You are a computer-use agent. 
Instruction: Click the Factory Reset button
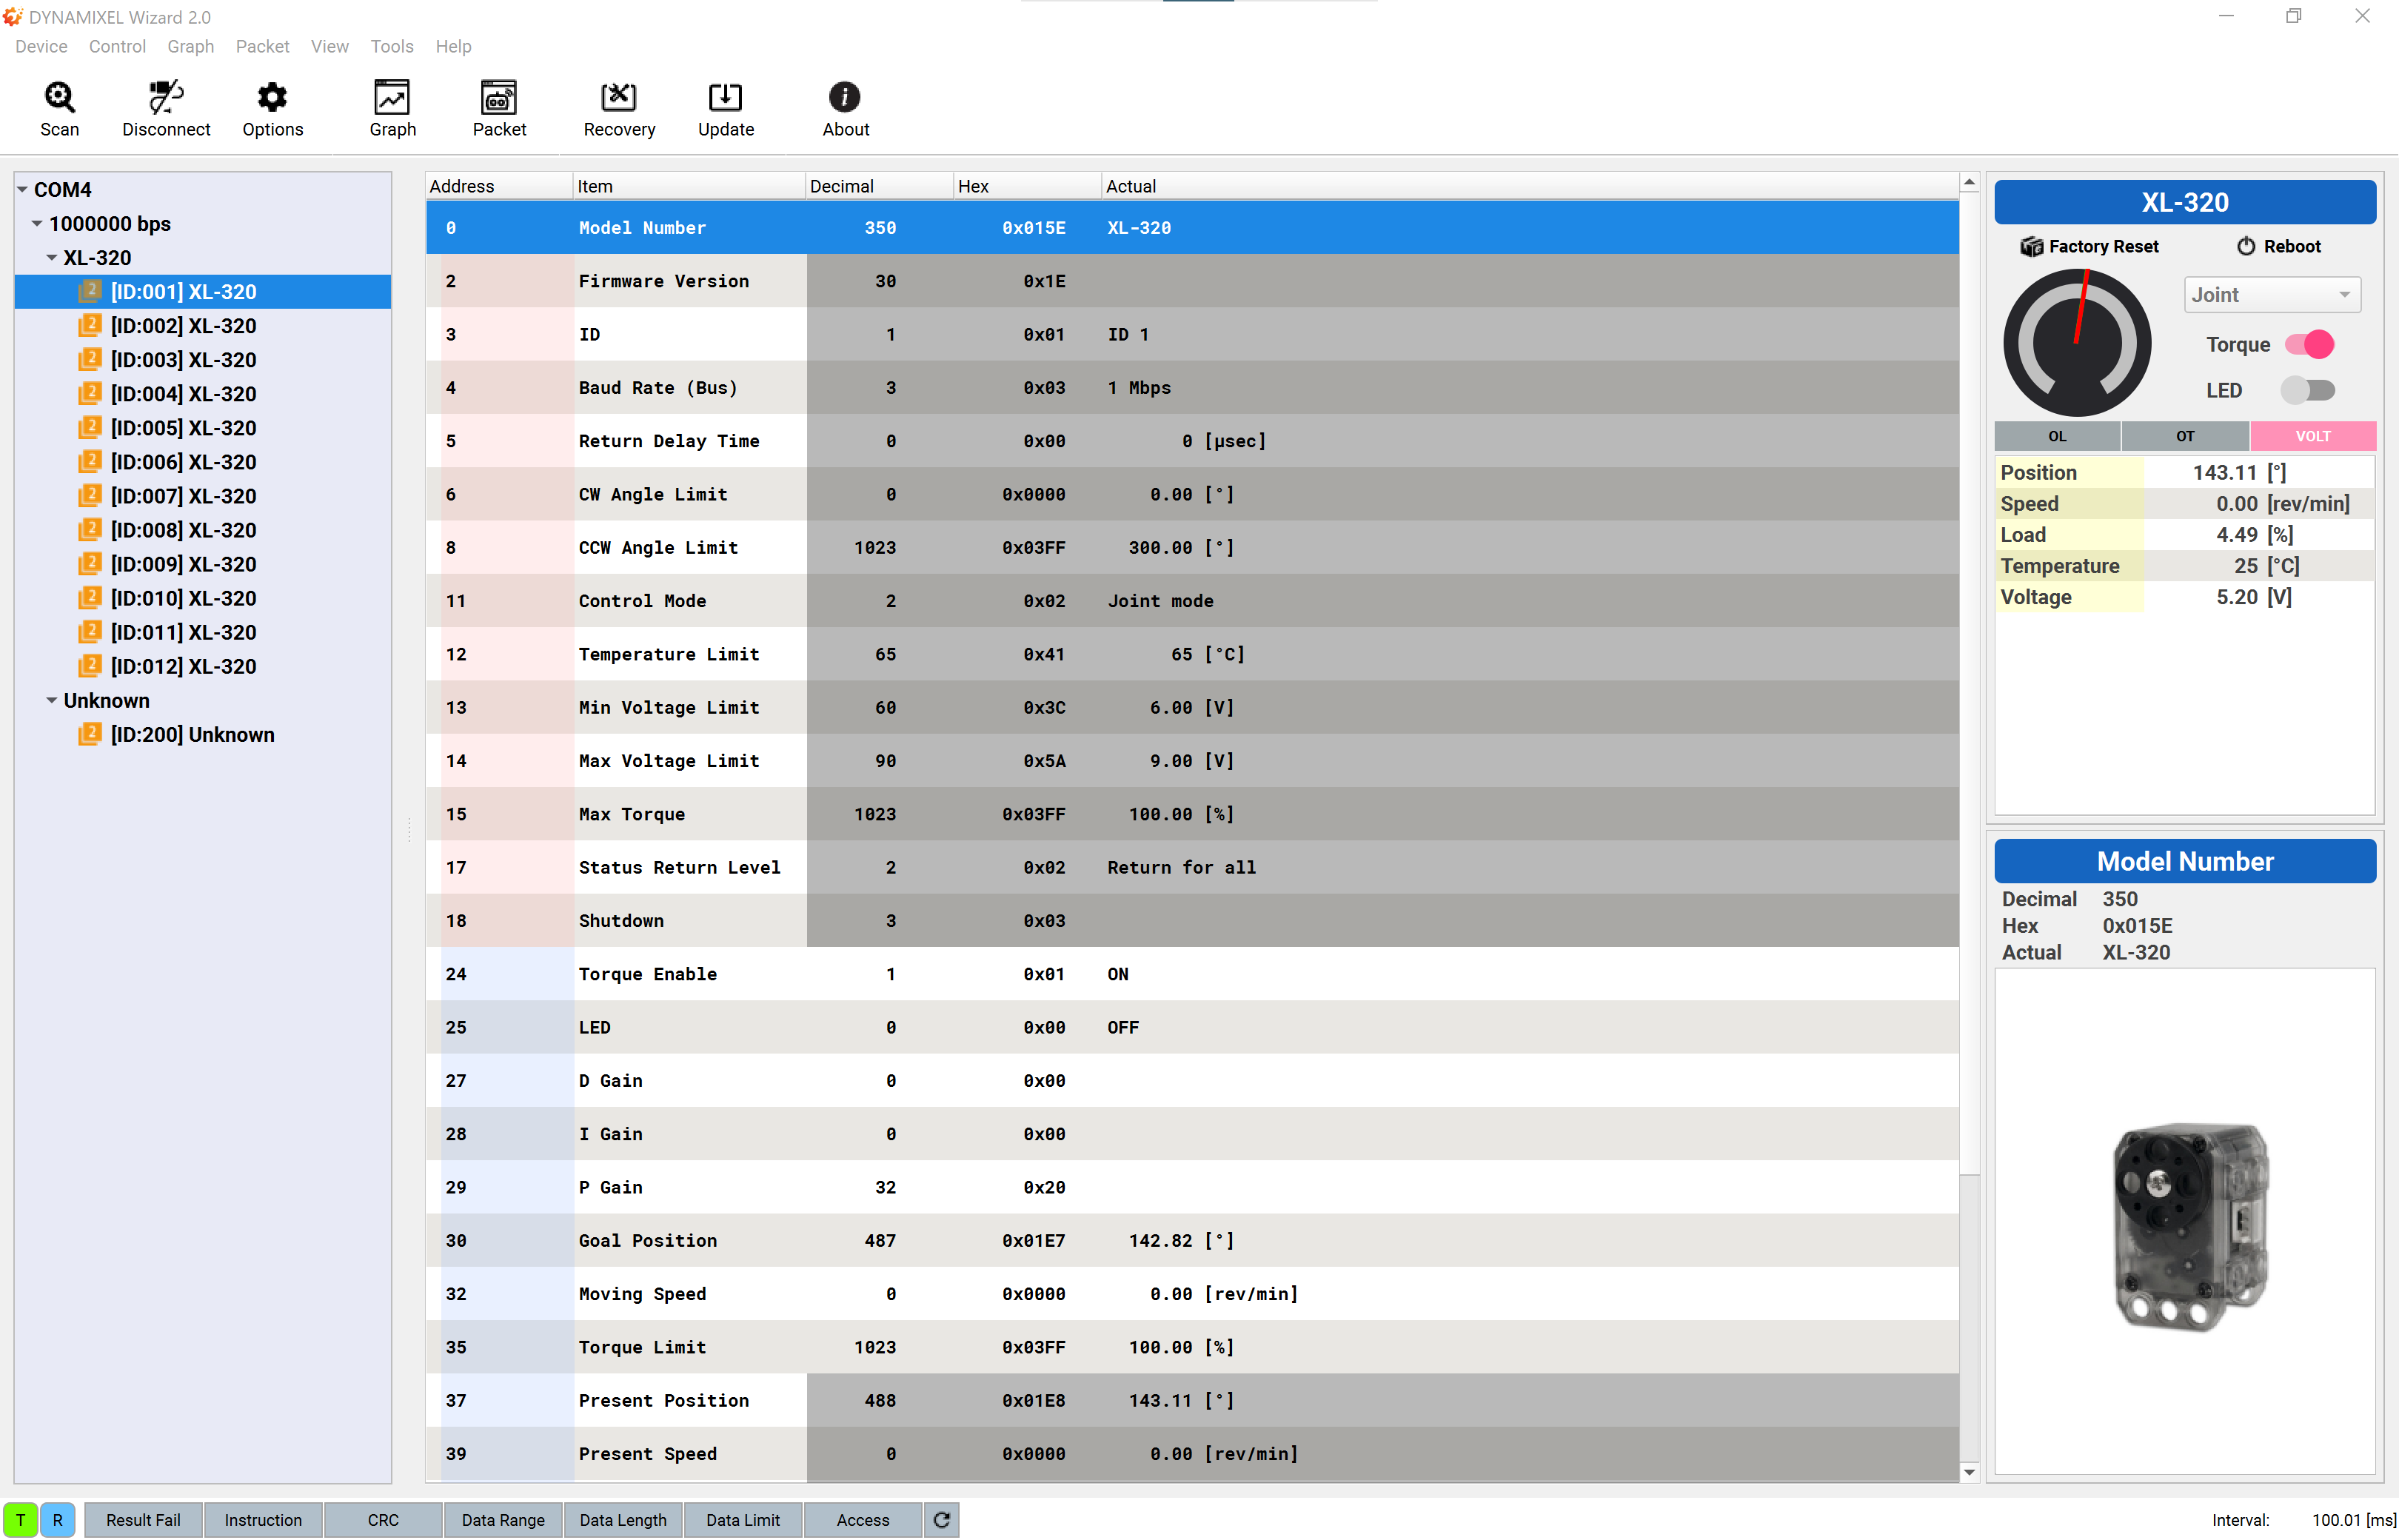click(x=2089, y=246)
